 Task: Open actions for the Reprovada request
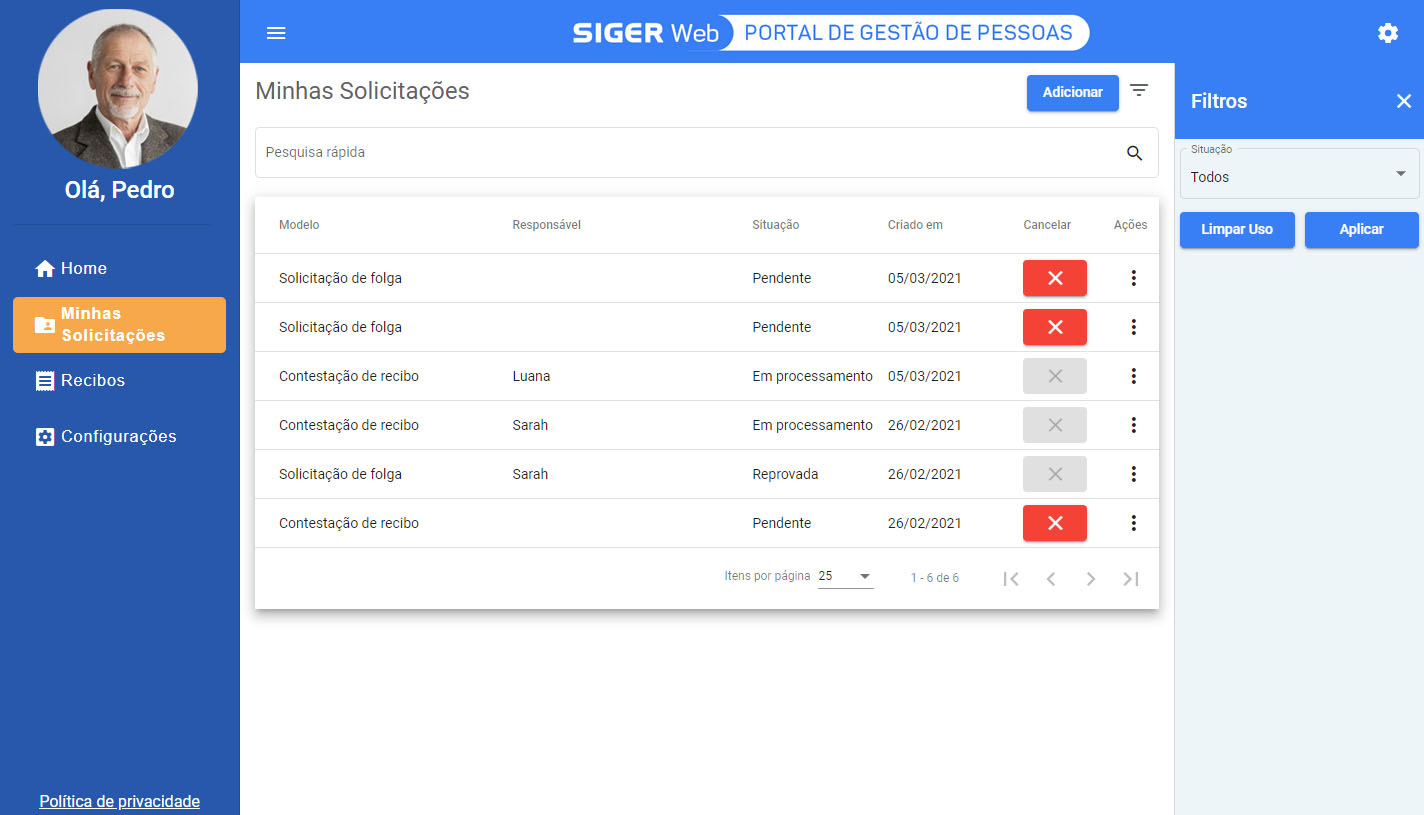click(x=1133, y=474)
